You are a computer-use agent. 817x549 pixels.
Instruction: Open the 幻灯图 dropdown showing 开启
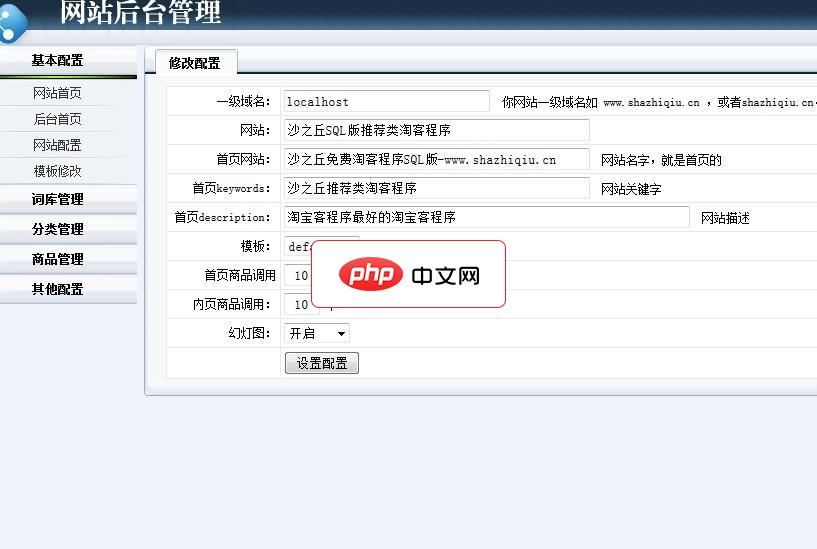pos(317,334)
